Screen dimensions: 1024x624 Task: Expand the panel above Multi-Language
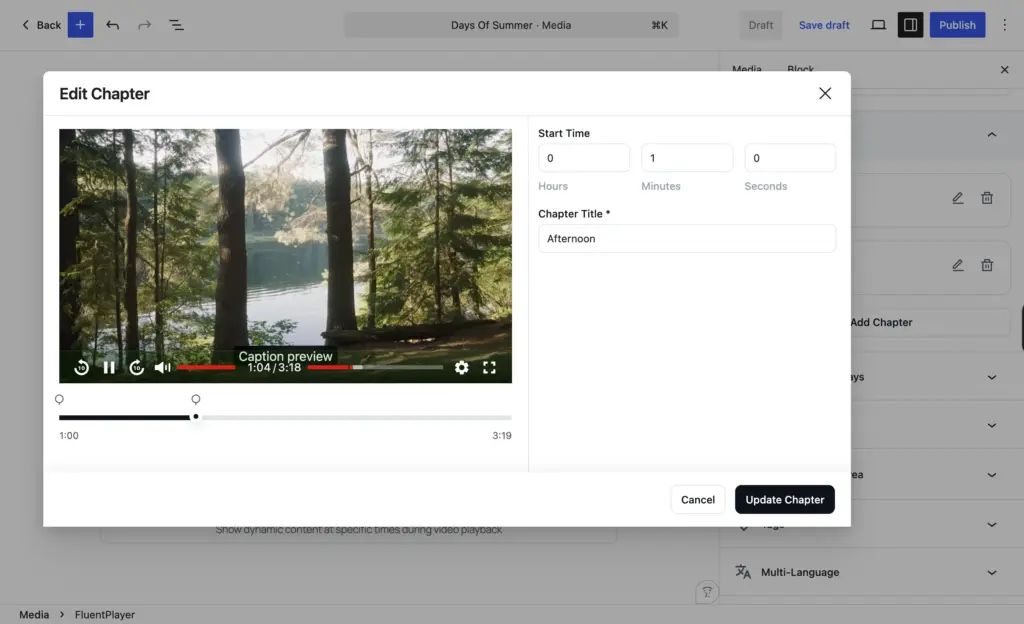991,525
